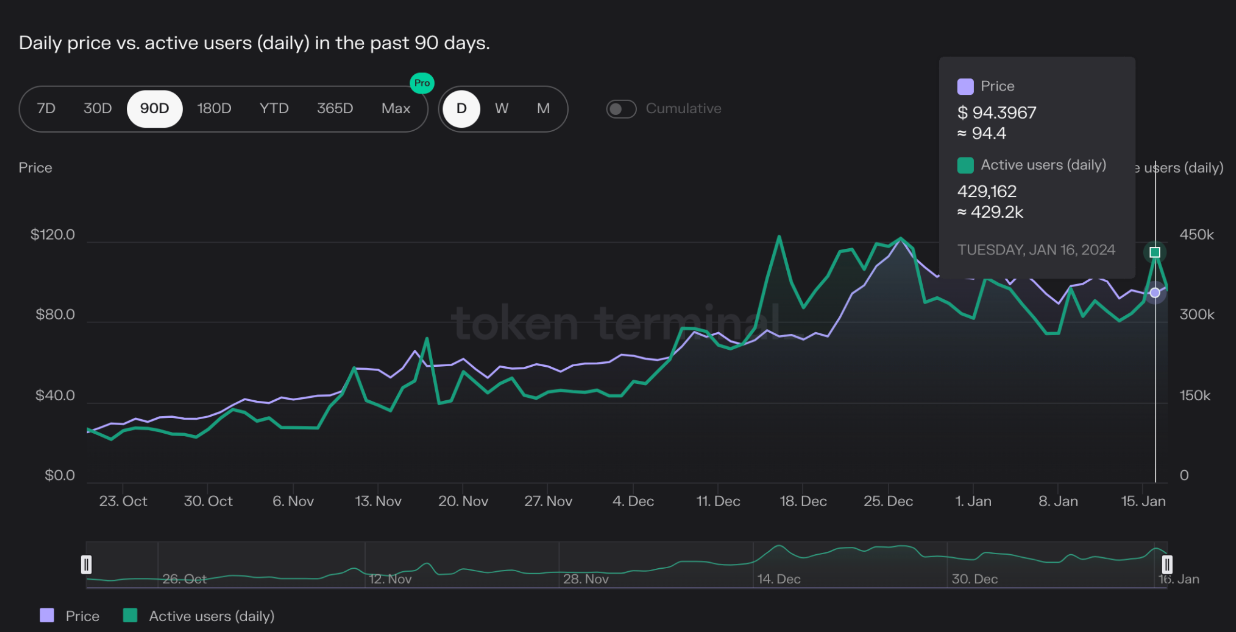Enable the Cumulative toggle
This screenshot has width=1236, height=632.
[x=621, y=109]
